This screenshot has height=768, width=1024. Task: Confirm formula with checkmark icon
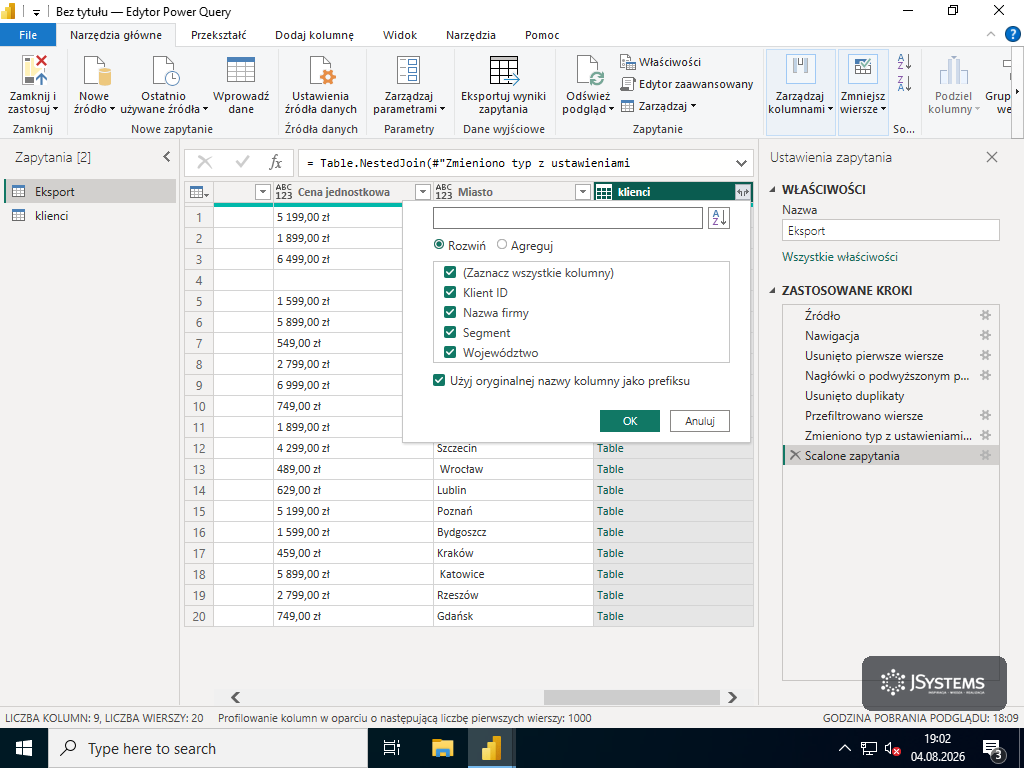click(242, 163)
